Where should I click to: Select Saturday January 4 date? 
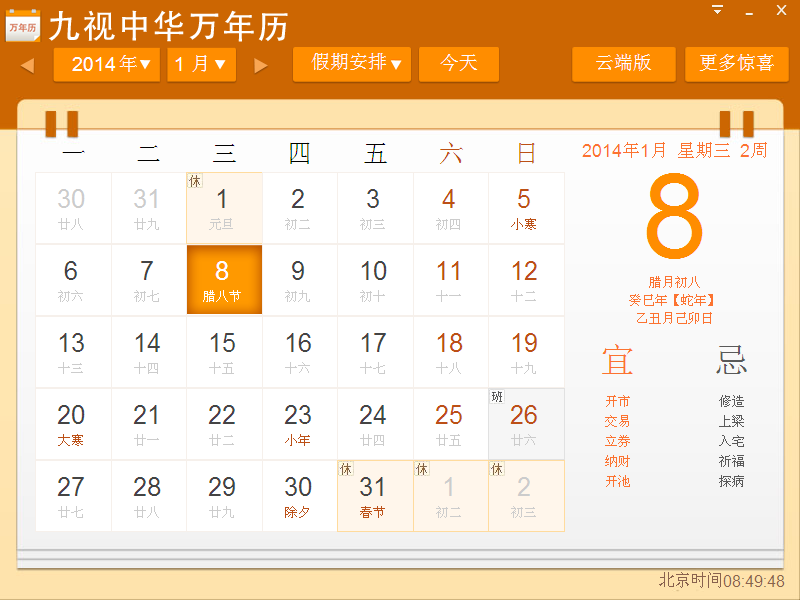coord(451,208)
